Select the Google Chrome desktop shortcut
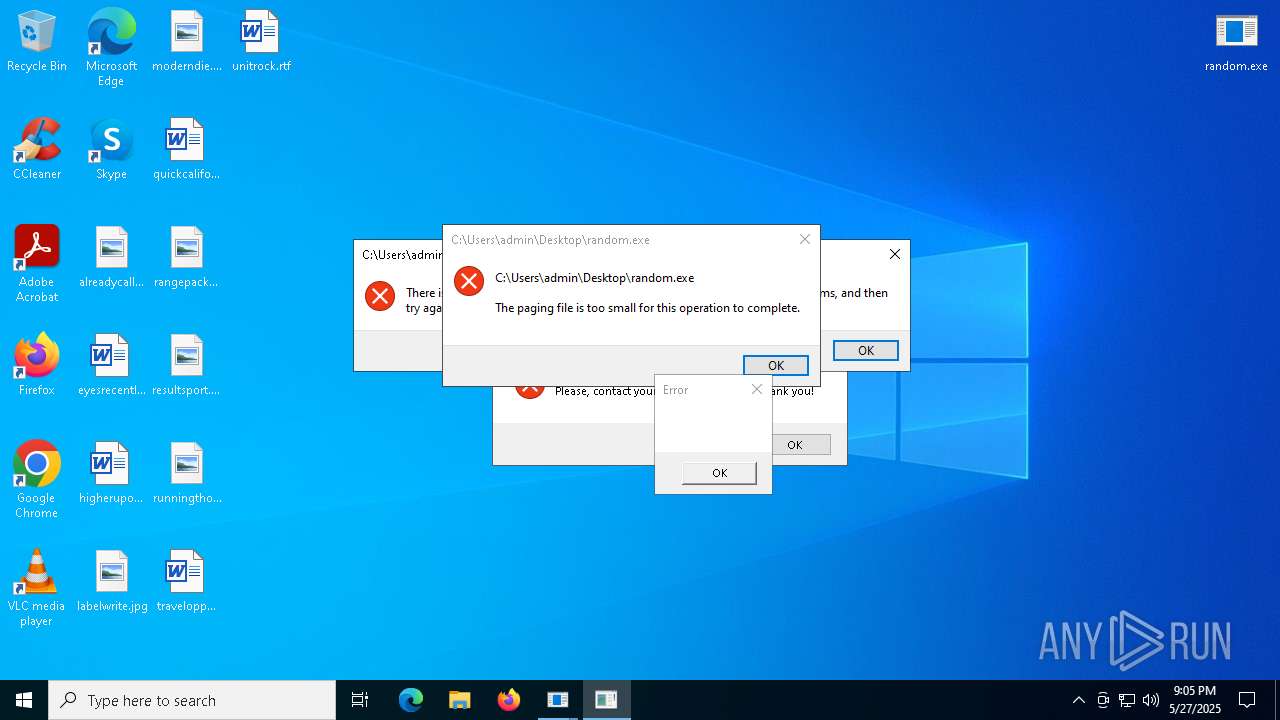 [37, 480]
